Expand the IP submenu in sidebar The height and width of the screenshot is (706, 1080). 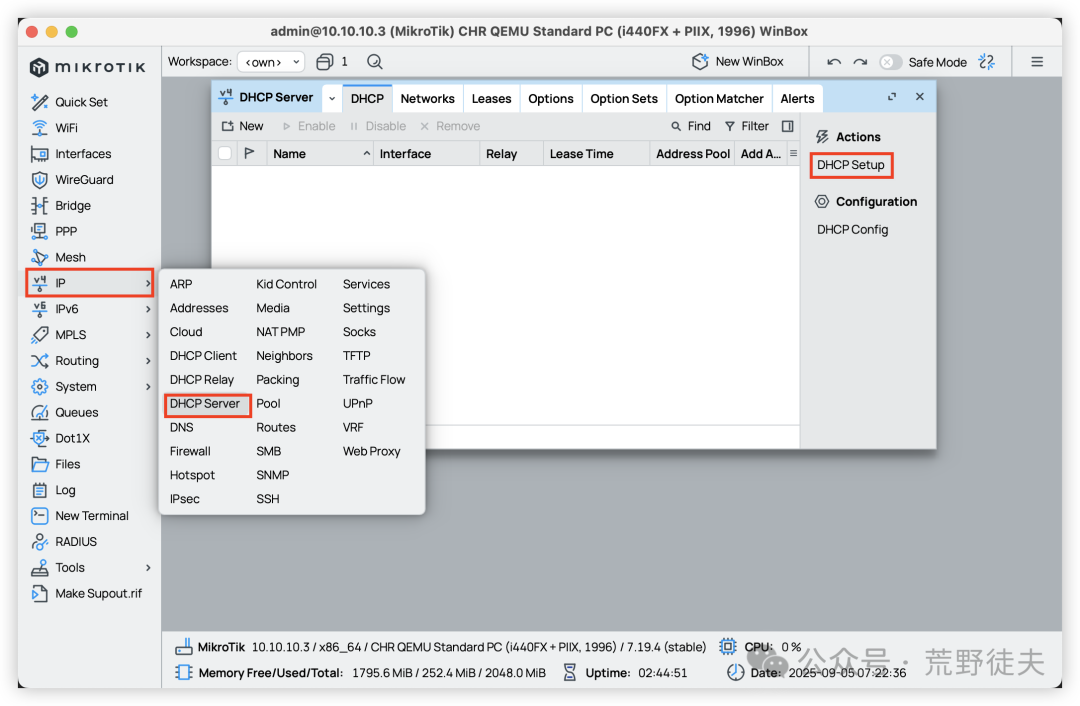point(90,283)
